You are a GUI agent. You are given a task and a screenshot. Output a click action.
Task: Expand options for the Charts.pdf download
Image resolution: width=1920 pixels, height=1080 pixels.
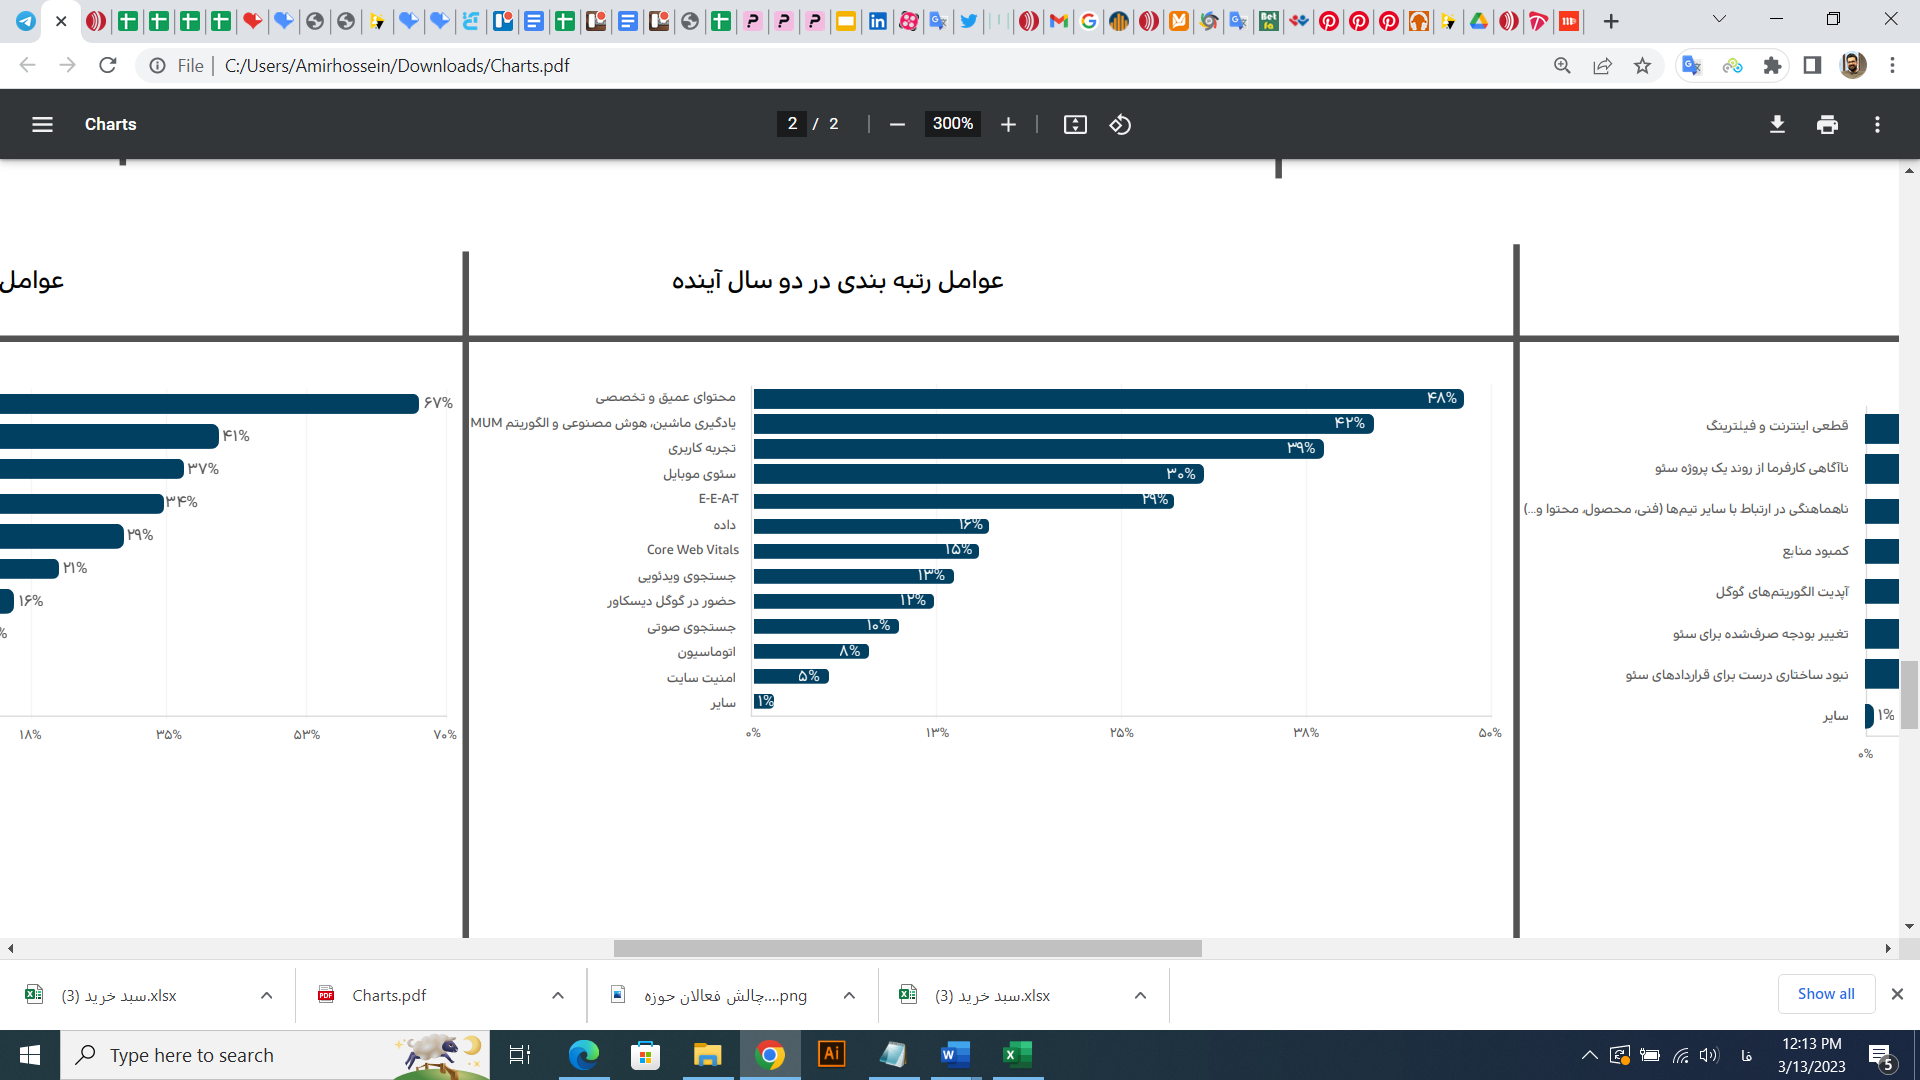point(557,995)
